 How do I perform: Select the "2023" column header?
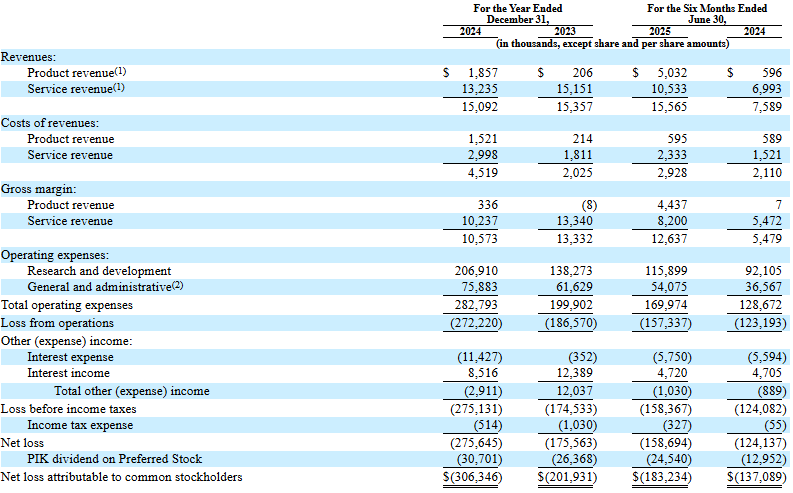tap(565, 31)
